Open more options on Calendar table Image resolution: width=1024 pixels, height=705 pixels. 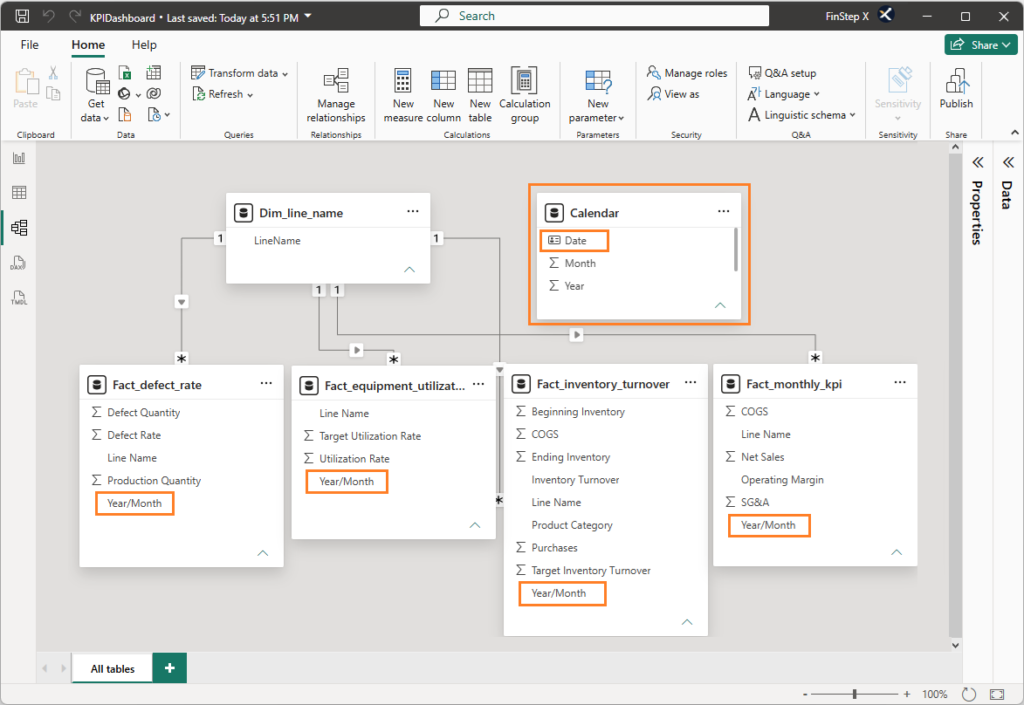724,212
